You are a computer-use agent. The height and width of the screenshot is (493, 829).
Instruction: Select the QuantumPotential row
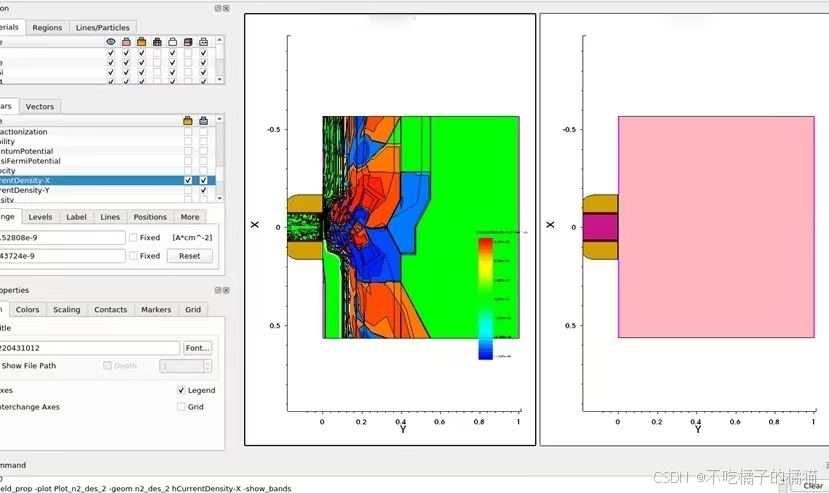click(107, 151)
